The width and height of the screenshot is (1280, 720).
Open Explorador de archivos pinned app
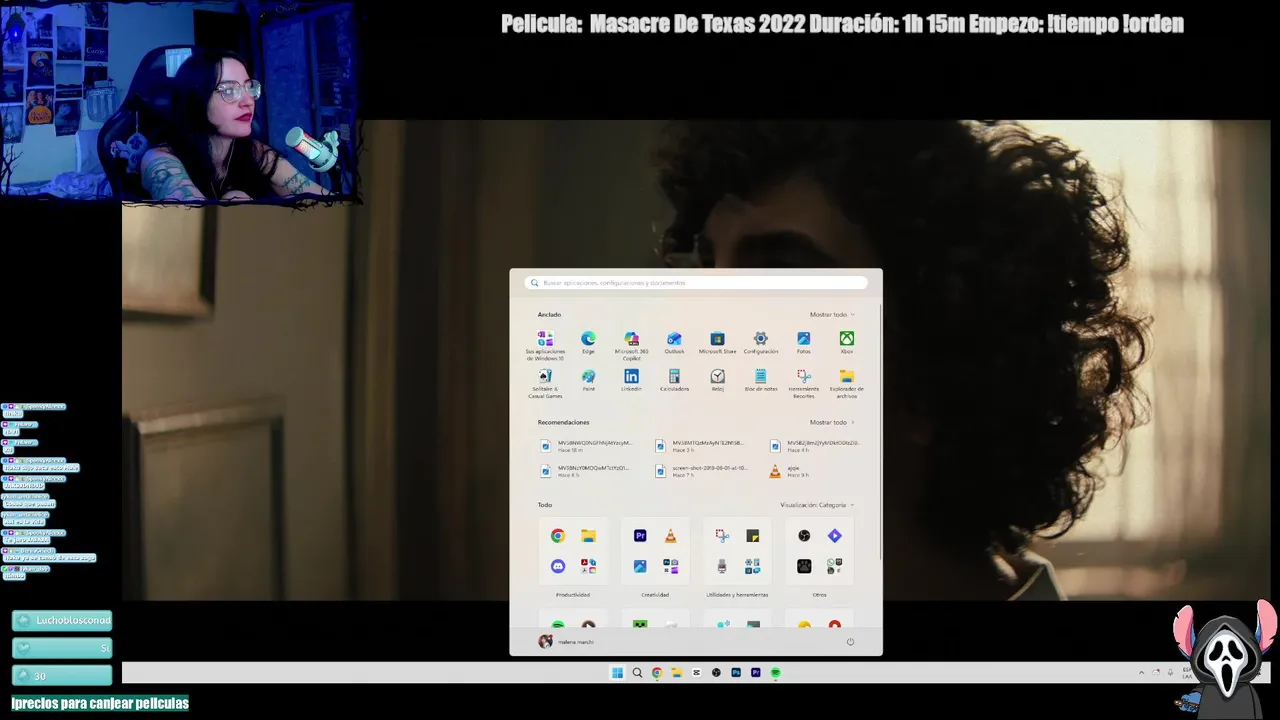(846, 384)
